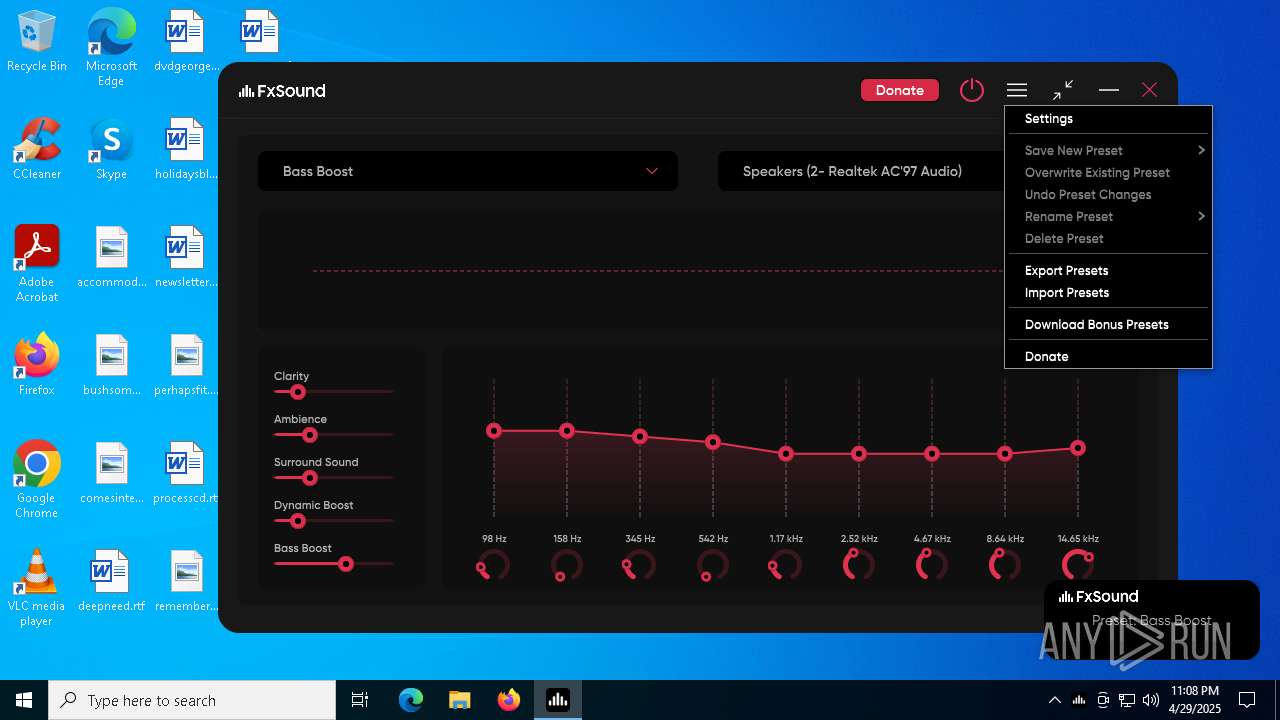Show hidden system tray icons
The image size is (1280, 720).
point(1054,700)
